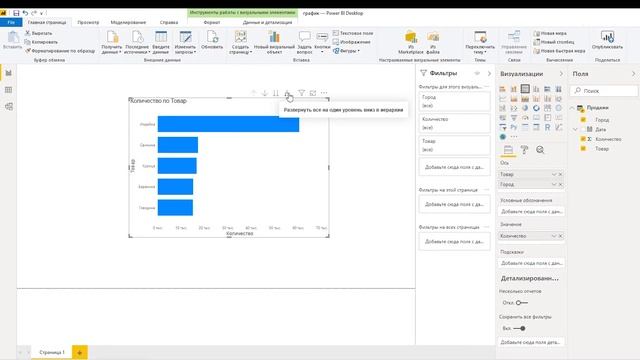640x360 pixels.
Task: Click drill down arrow on chart header
Action: click(264, 93)
